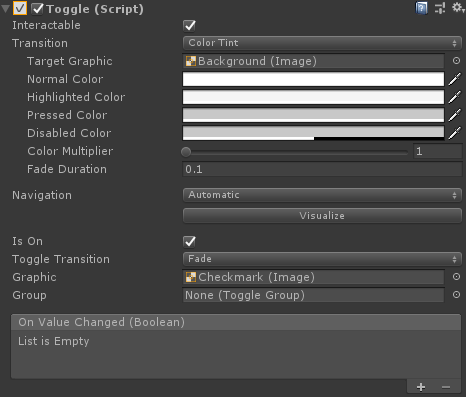
Task: Collapse the Toggle (Script) component foldout
Action: pyautogui.click(x=6, y=8)
